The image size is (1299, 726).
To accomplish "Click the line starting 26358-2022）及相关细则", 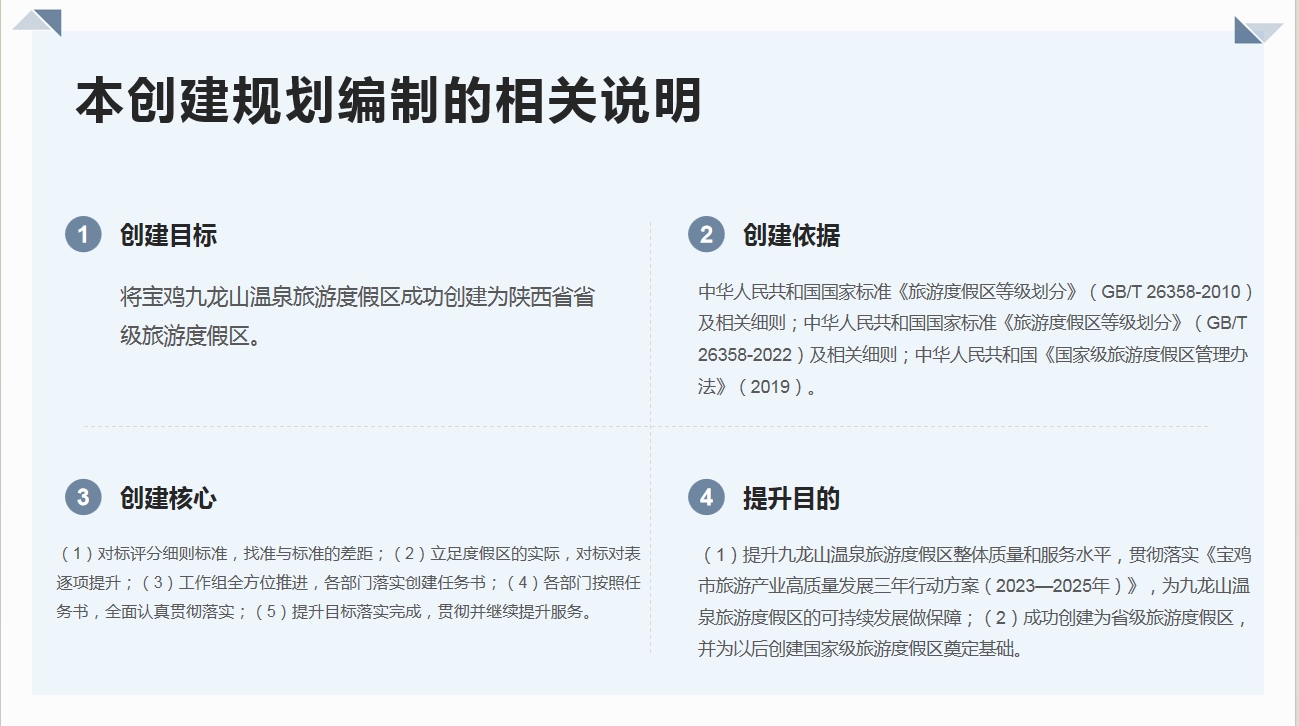I will [974, 355].
